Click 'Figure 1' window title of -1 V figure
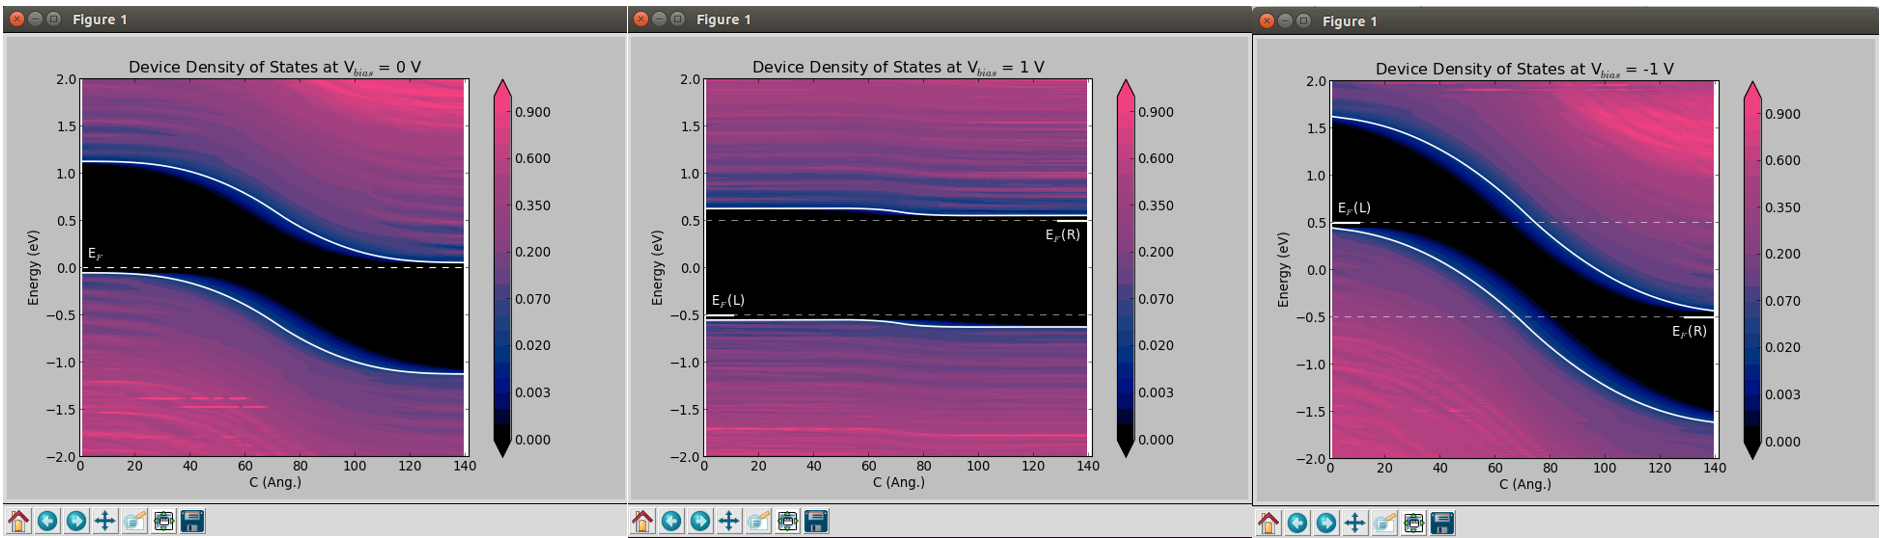1880x538 pixels. pyautogui.click(x=1350, y=21)
